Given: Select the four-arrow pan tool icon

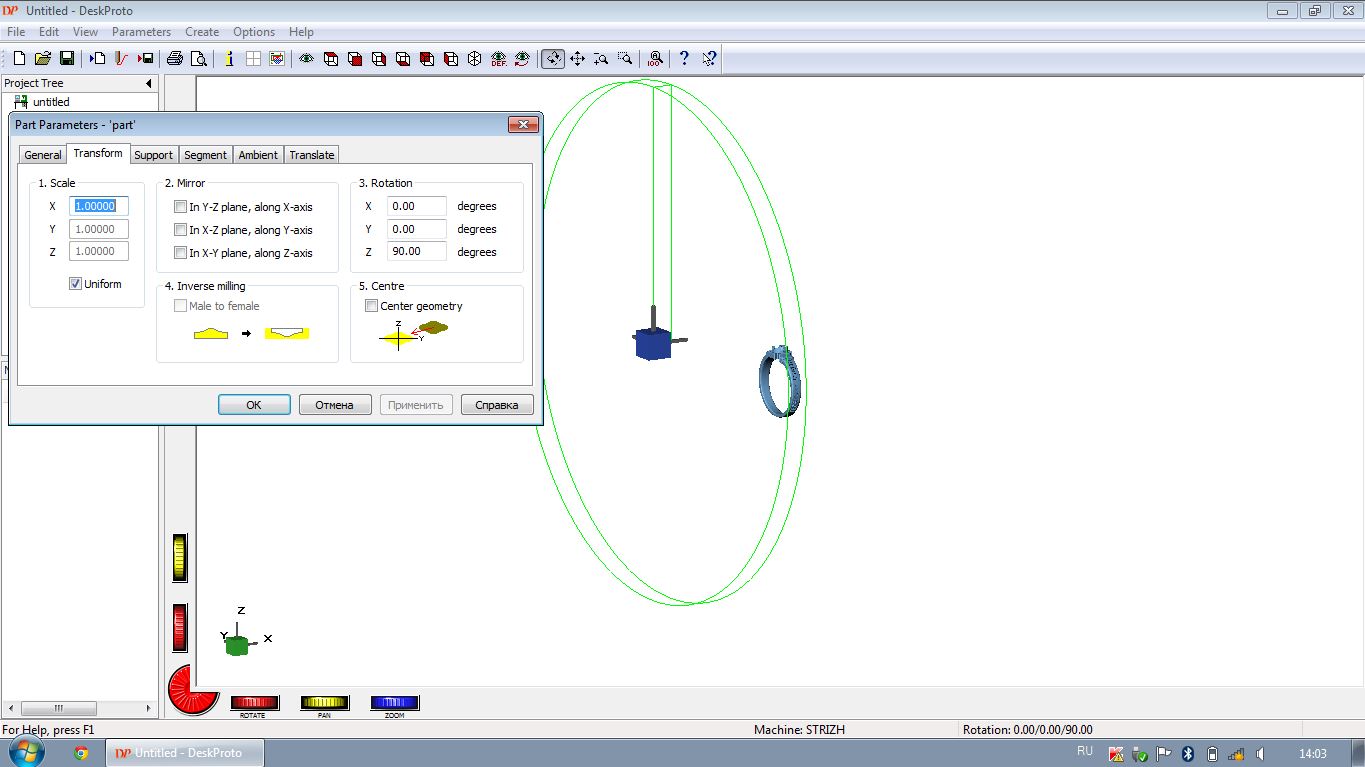Looking at the screenshot, I should (x=577, y=59).
